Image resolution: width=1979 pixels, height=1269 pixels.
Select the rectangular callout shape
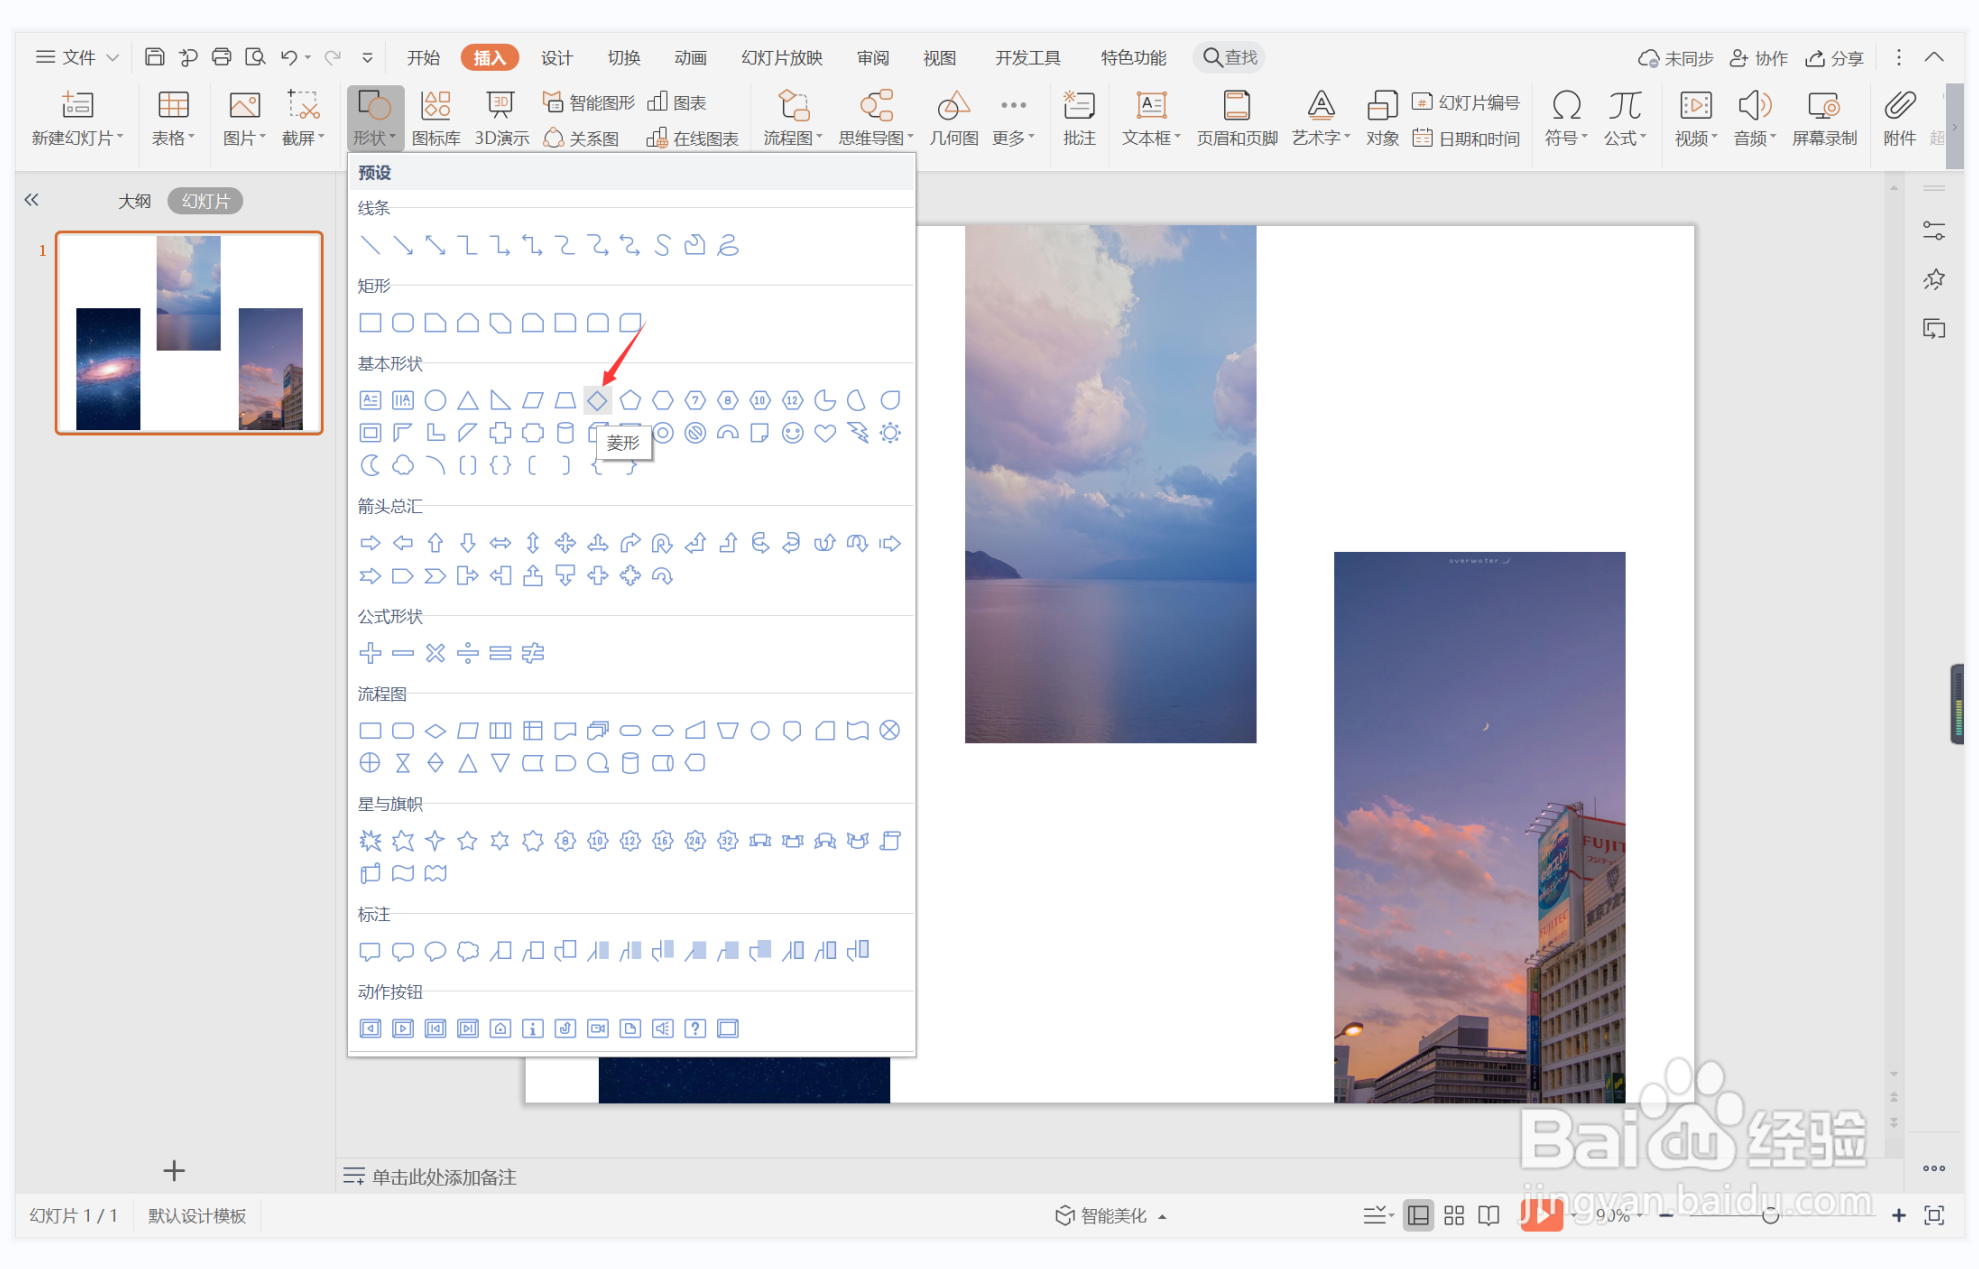click(370, 951)
